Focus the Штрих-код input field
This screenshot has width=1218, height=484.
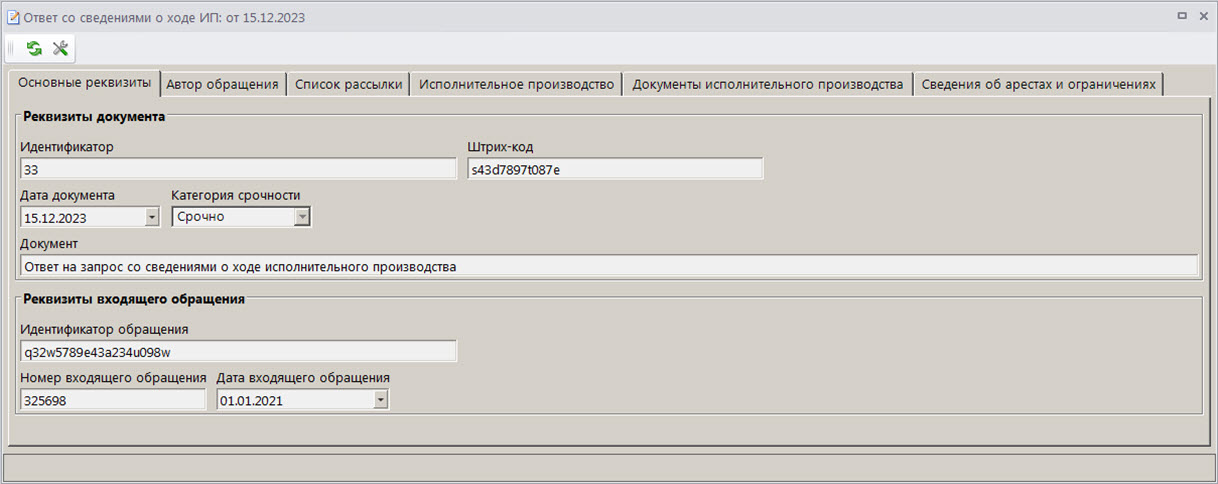615,169
